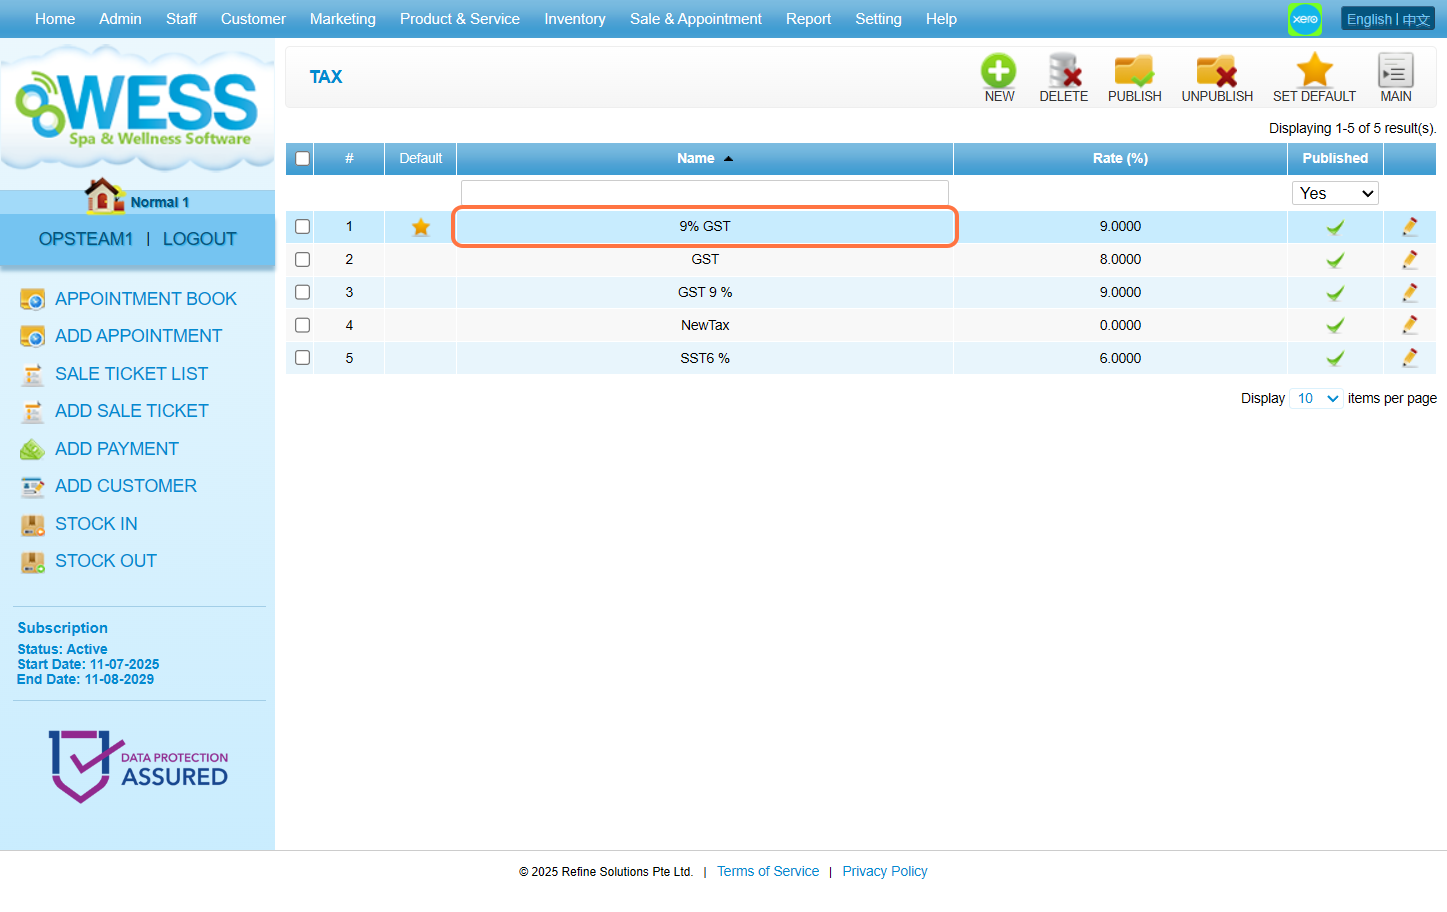This screenshot has width=1447, height=912.
Task: Click the PUBLISH folder icon
Action: (1134, 72)
